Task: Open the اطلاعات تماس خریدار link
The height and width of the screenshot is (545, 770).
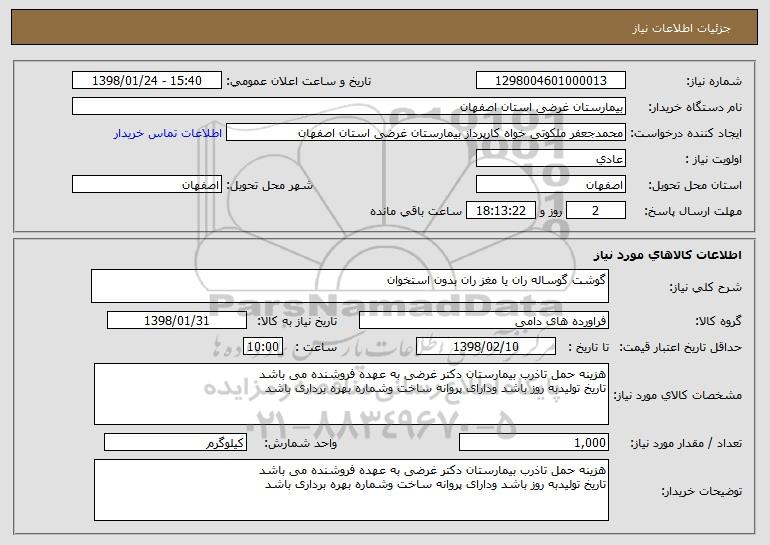Action: (168, 133)
